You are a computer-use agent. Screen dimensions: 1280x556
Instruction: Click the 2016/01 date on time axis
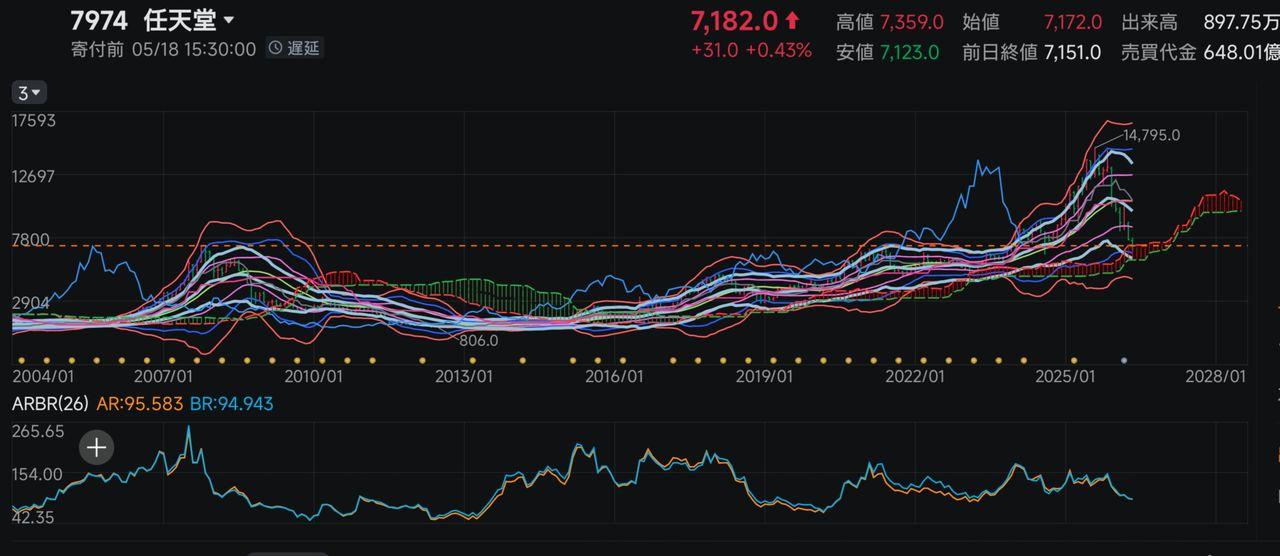pos(614,377)
